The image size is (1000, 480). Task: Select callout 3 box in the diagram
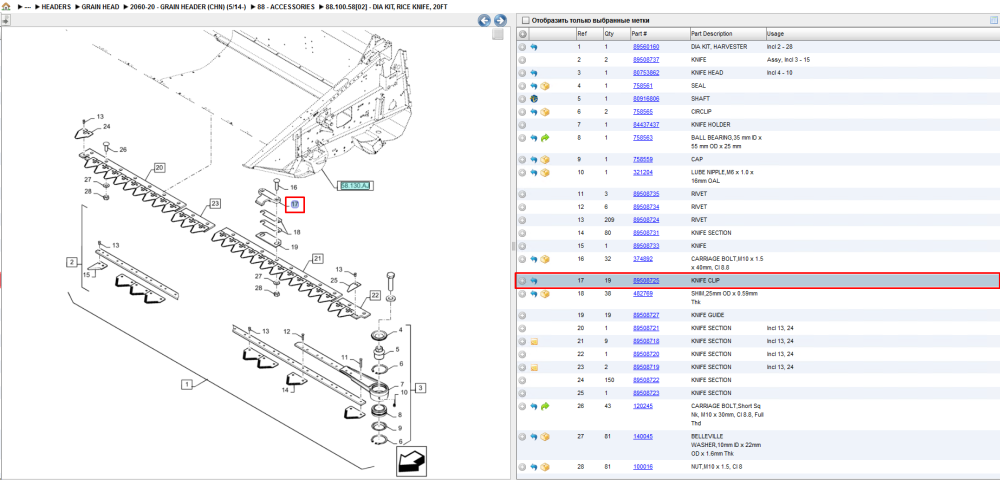tap(420, 387)
